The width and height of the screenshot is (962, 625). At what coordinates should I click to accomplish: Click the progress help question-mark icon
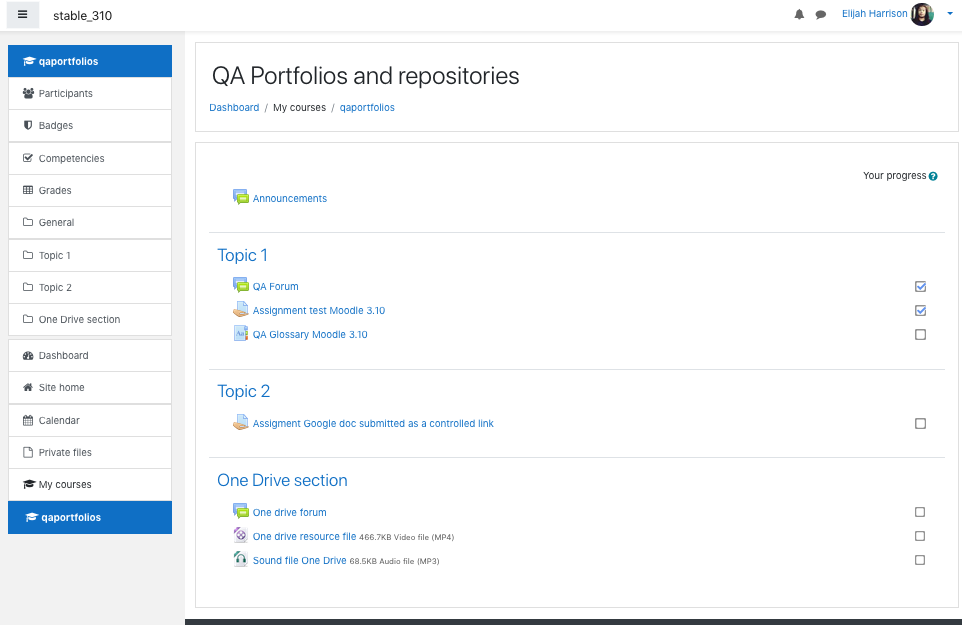pyautogui.click(x=933, y=176)
